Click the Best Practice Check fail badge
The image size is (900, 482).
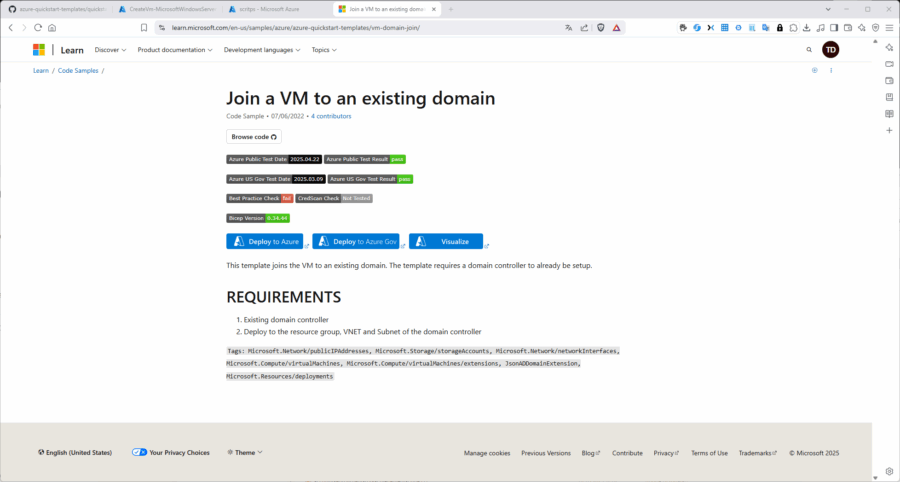tap(260, 198)
